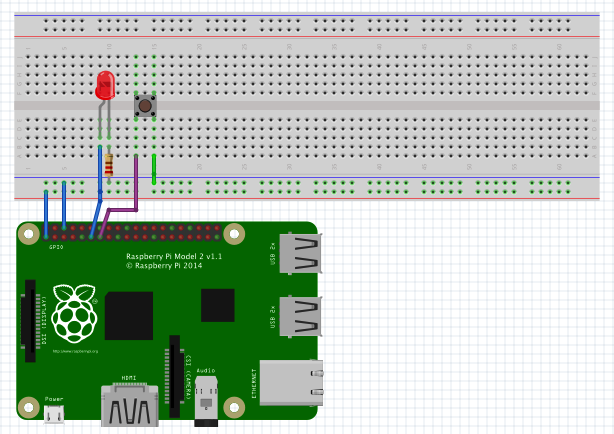This screenshot has height=434, width=614.
Task: Click the "HDMI" label
Action: (x=129, y=378)
